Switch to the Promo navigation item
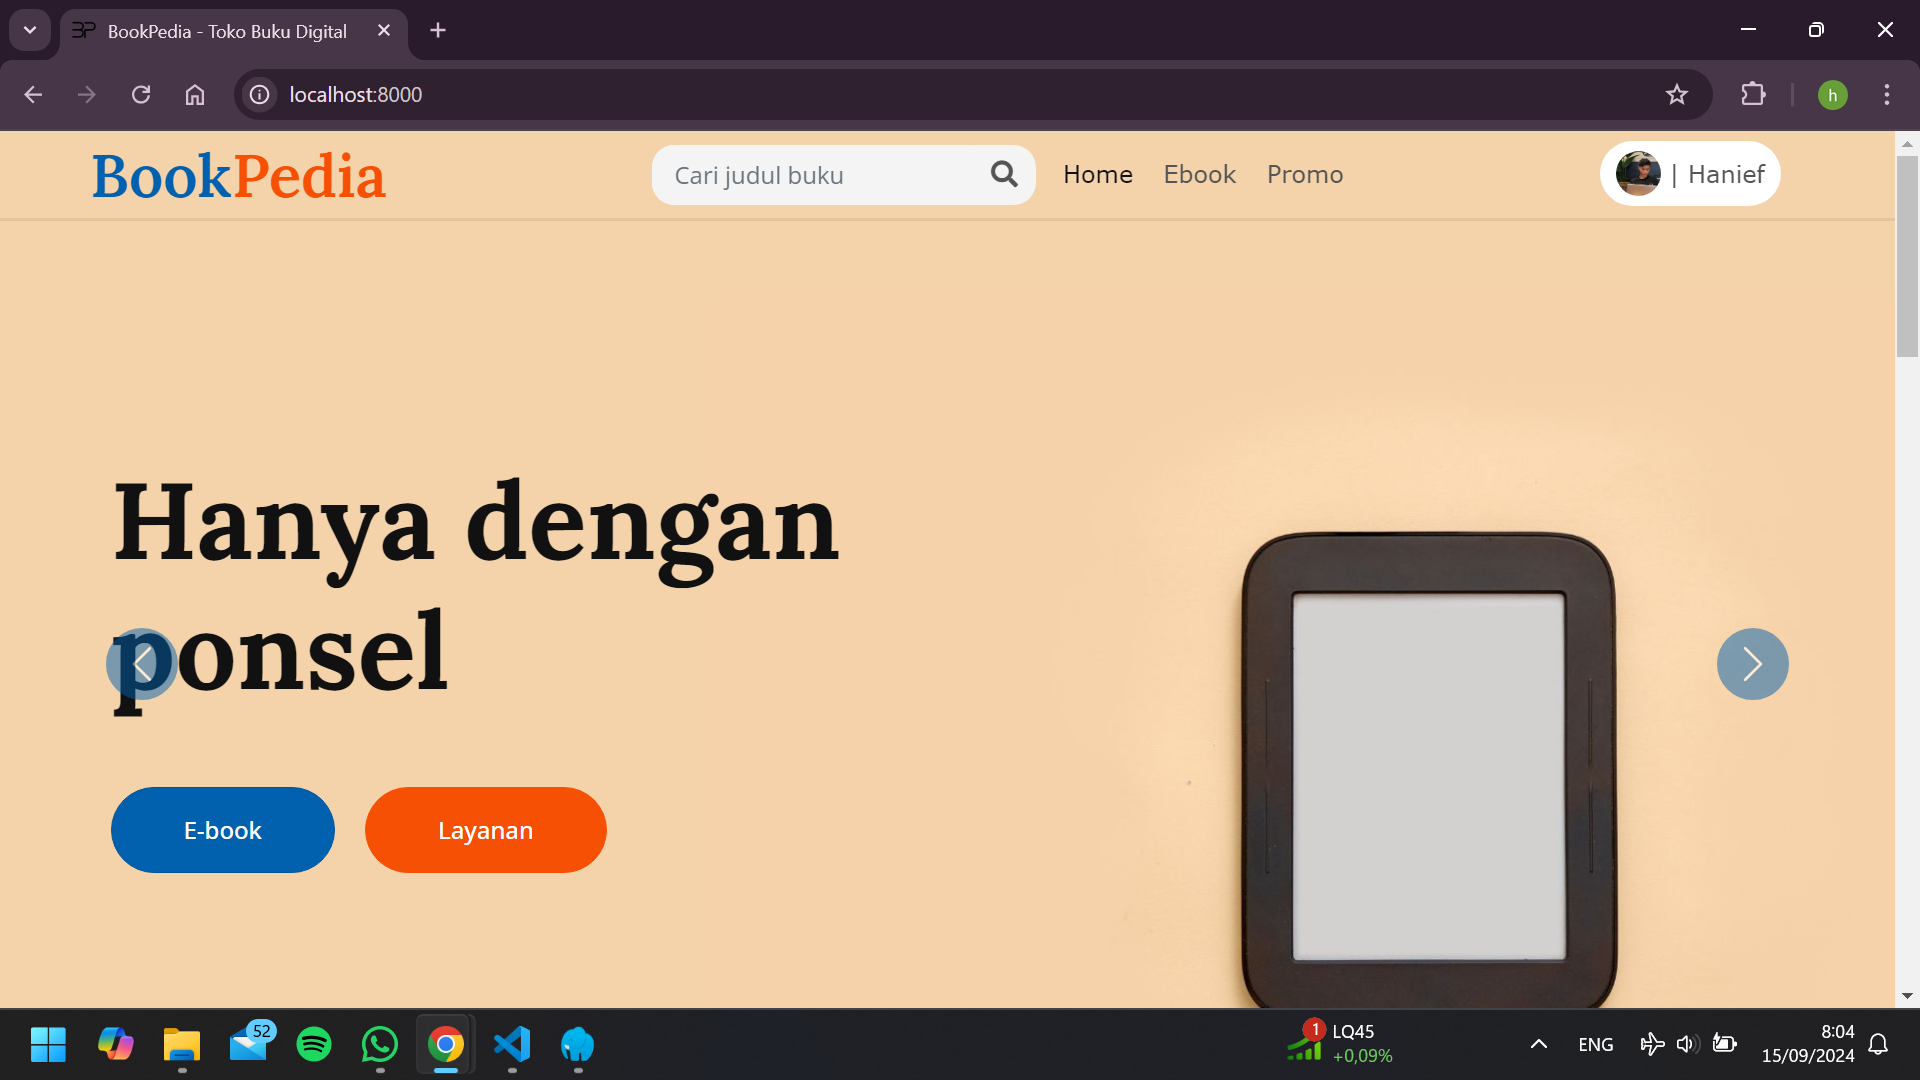This screenshot has height=1080, width=1920. point(1305,174)
